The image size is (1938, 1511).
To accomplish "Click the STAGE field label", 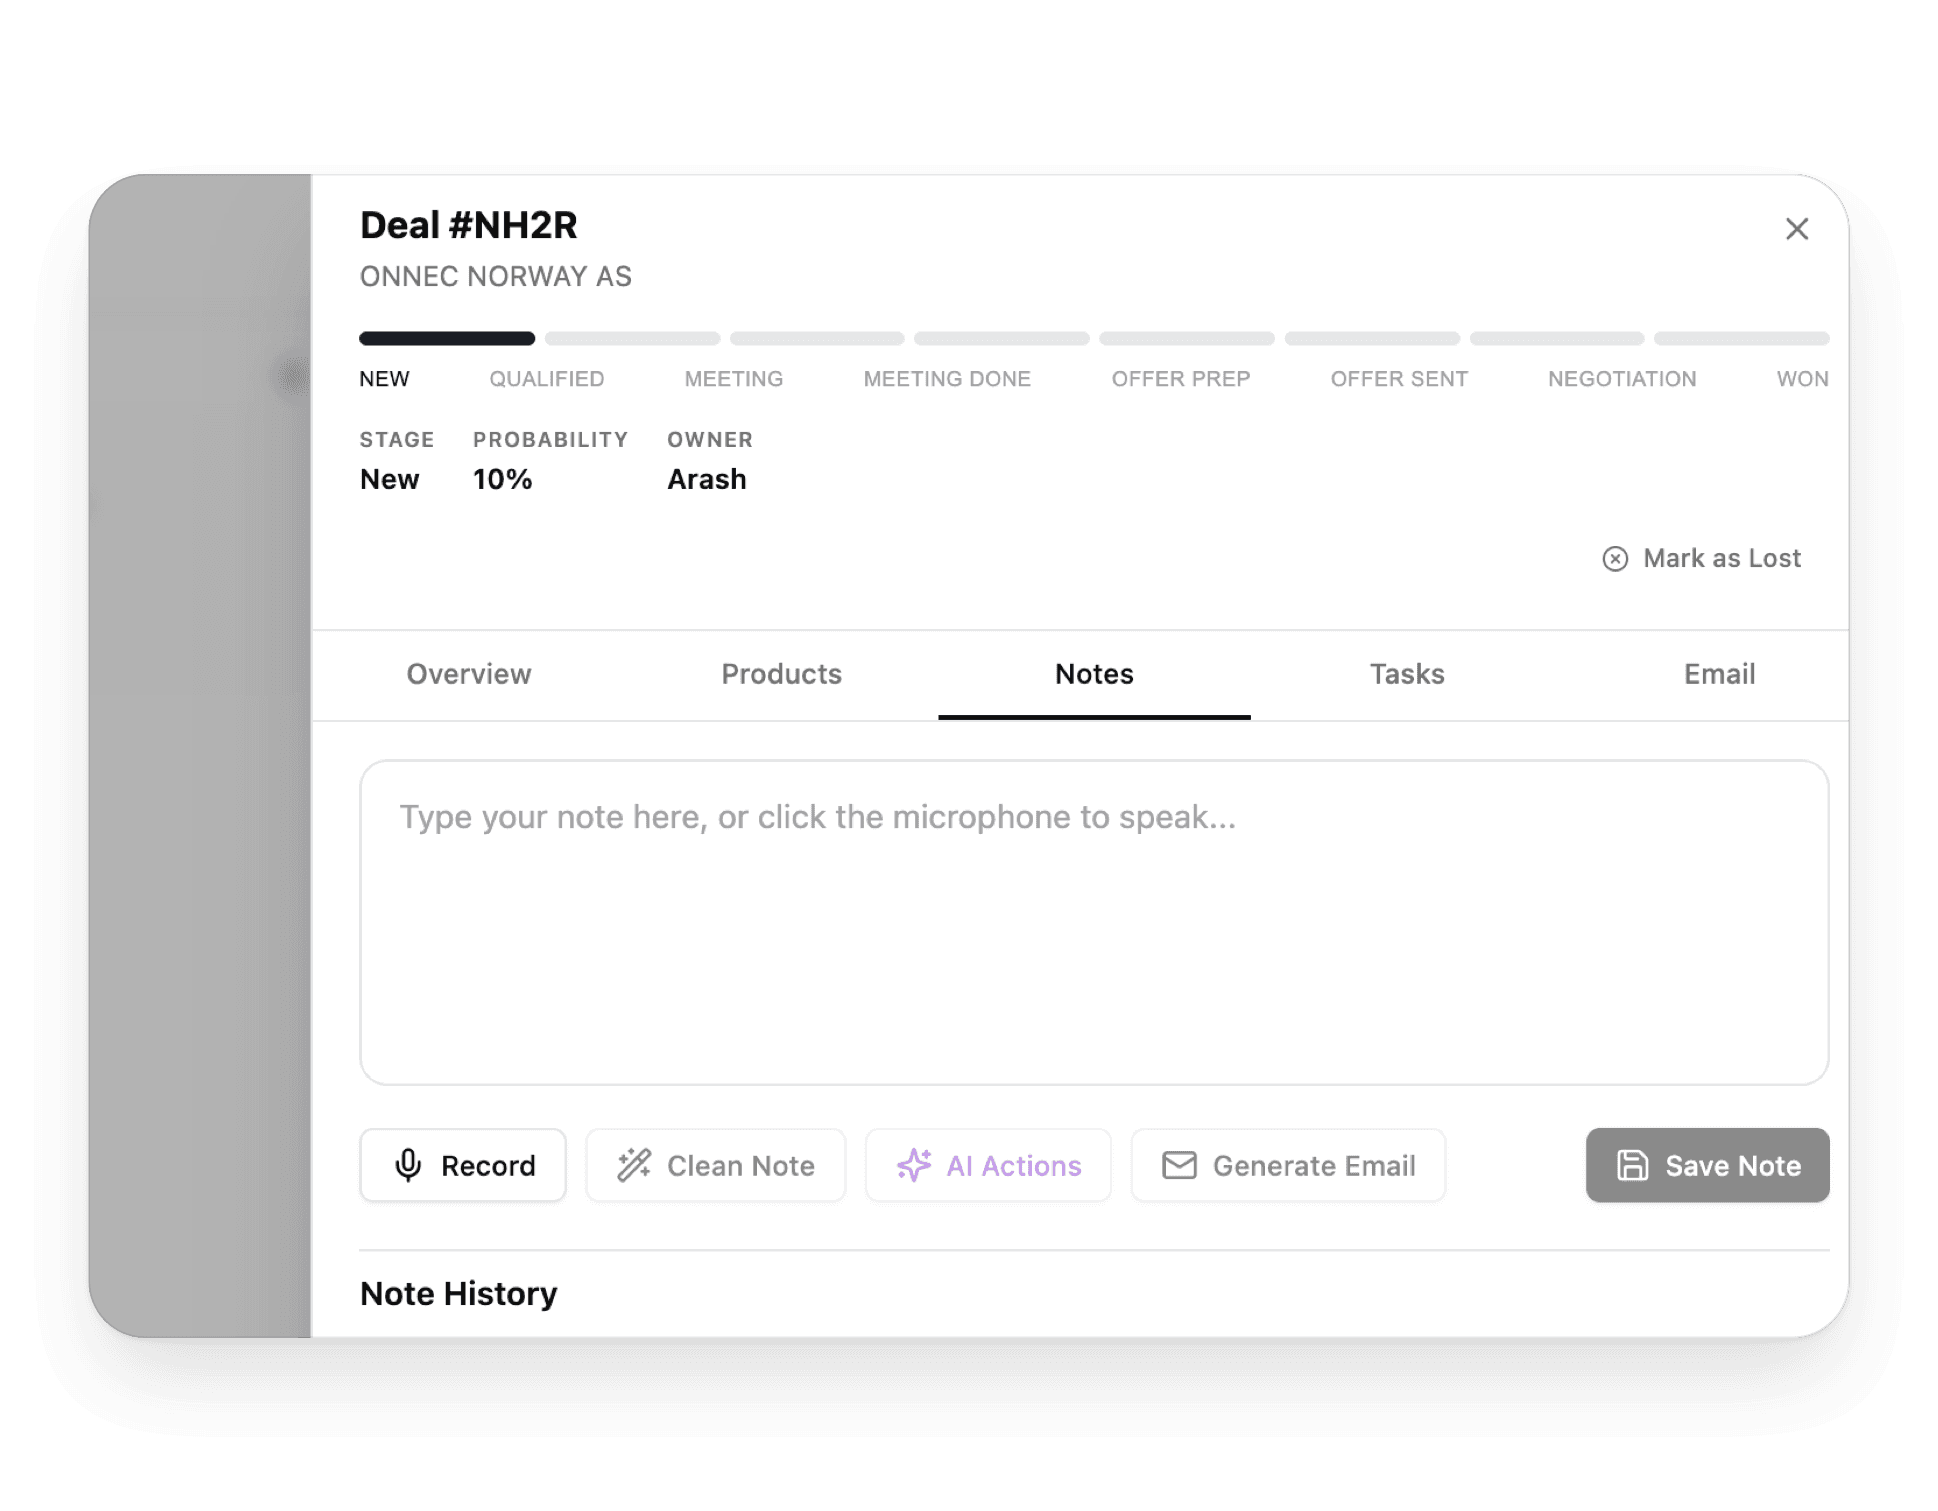I will click(397, 440).
